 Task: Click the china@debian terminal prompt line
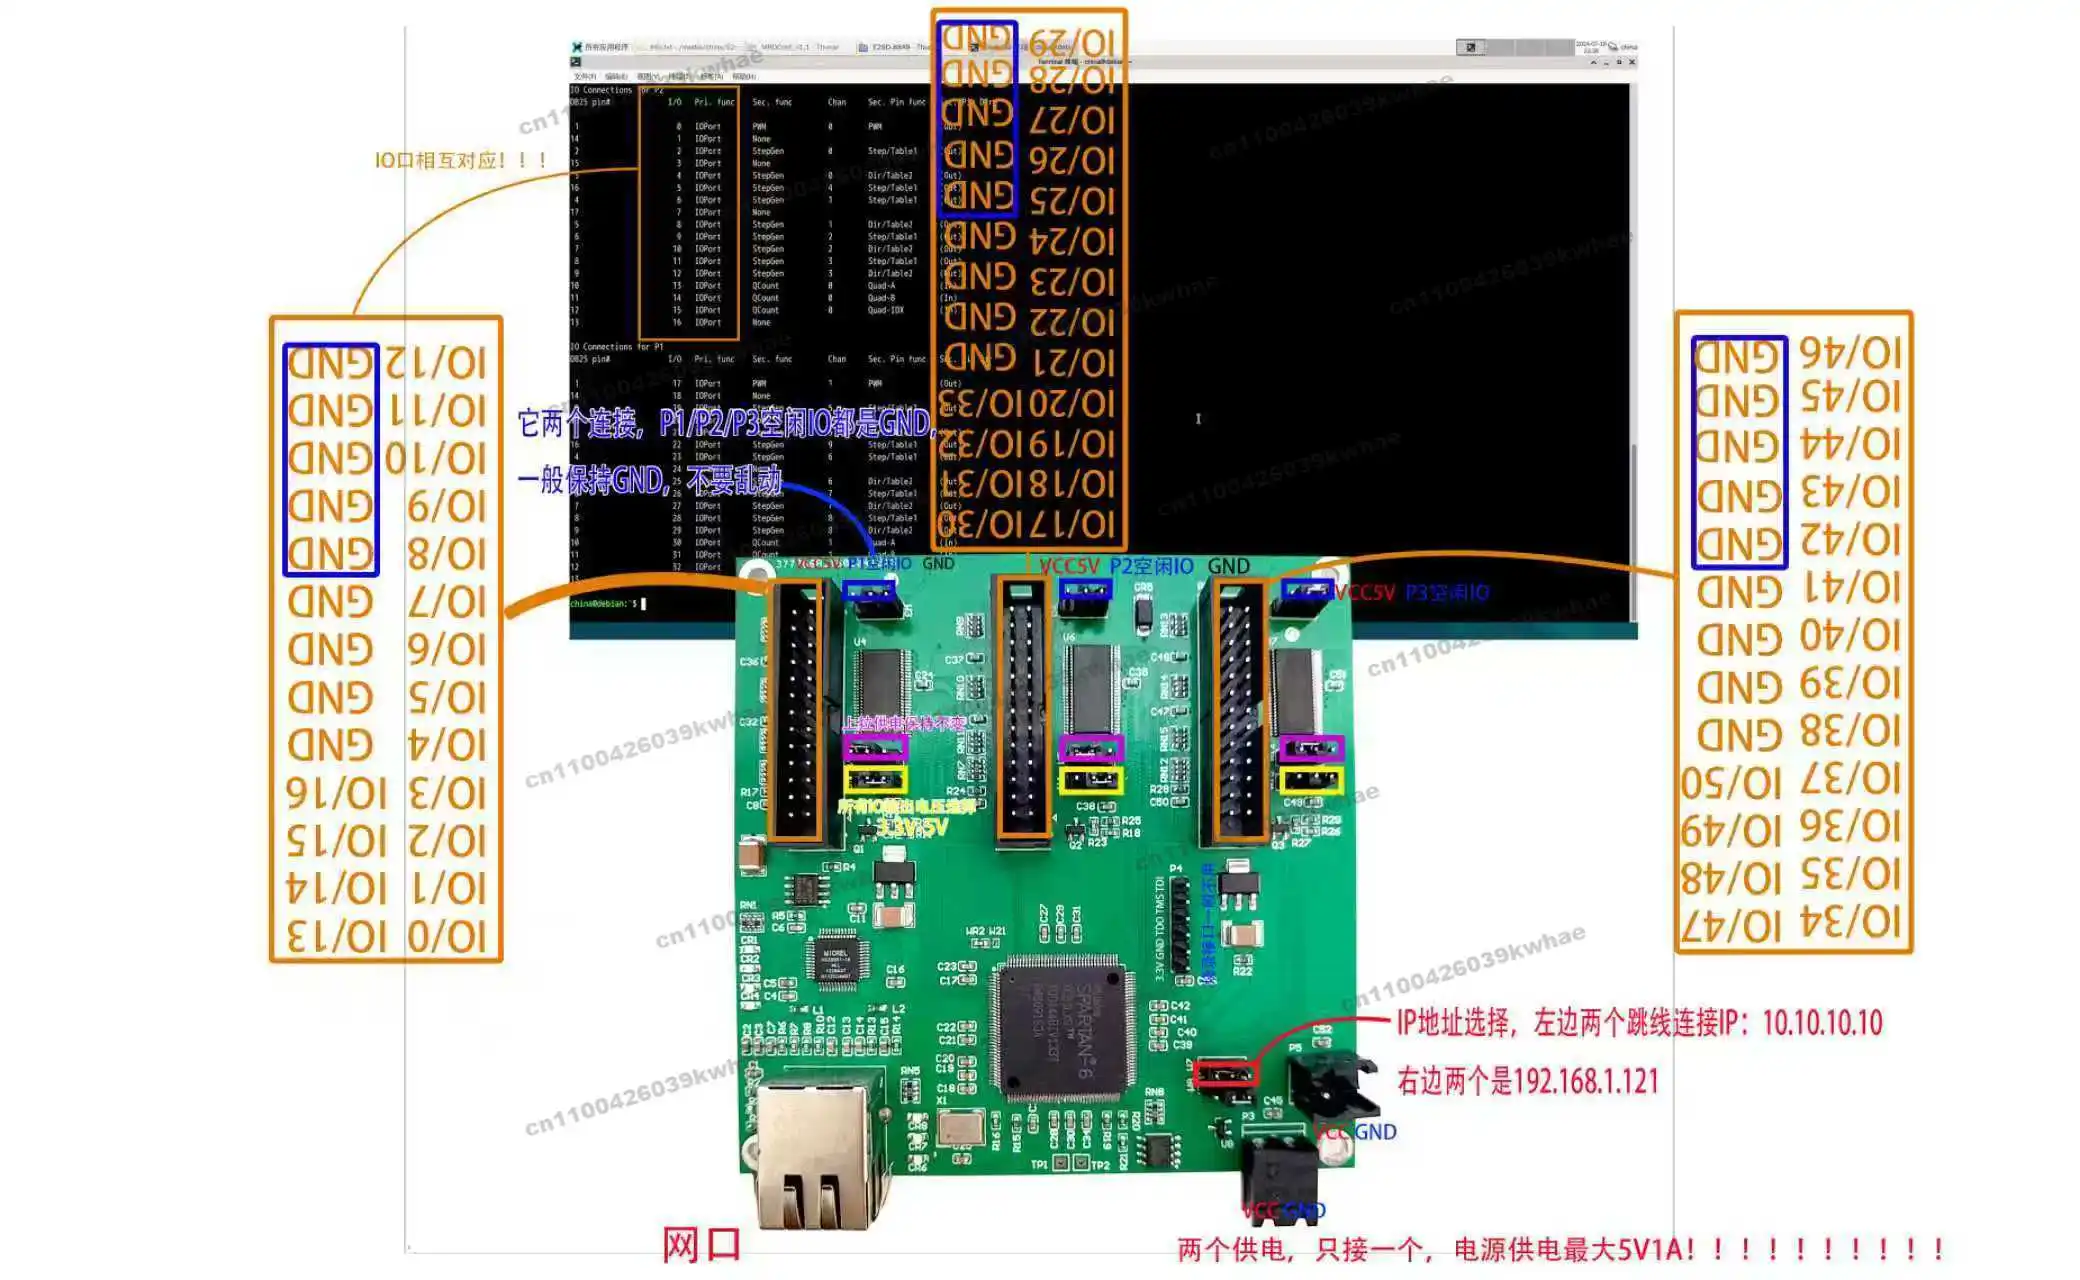608,604
